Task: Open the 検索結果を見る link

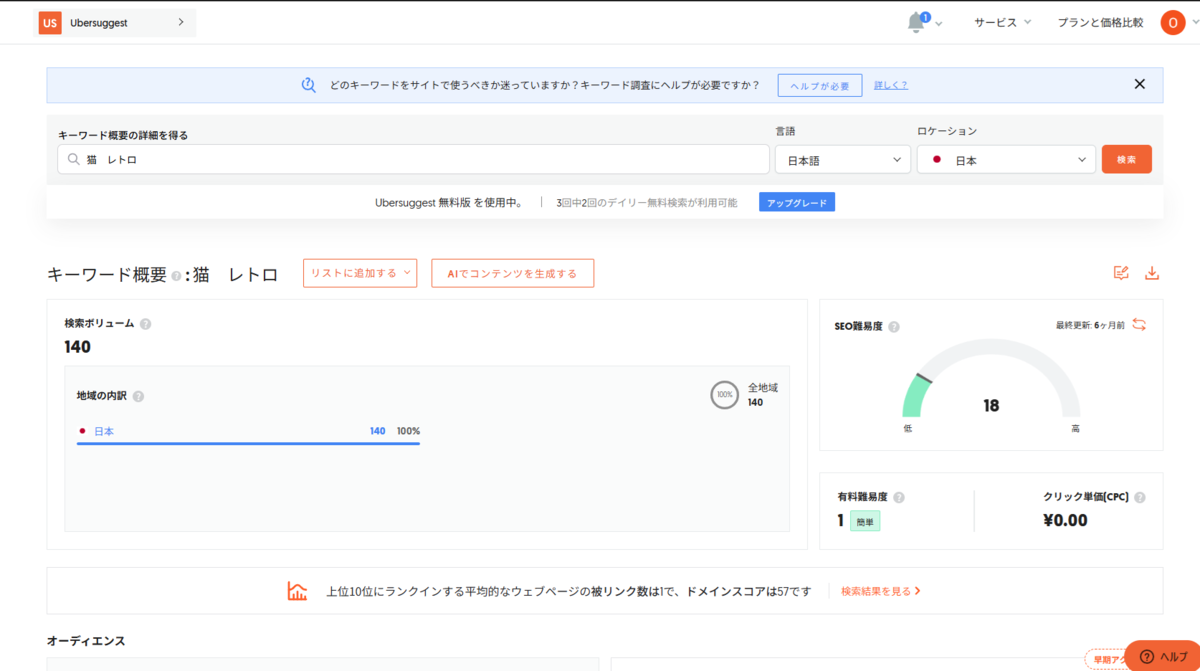Action: (881, 591)
